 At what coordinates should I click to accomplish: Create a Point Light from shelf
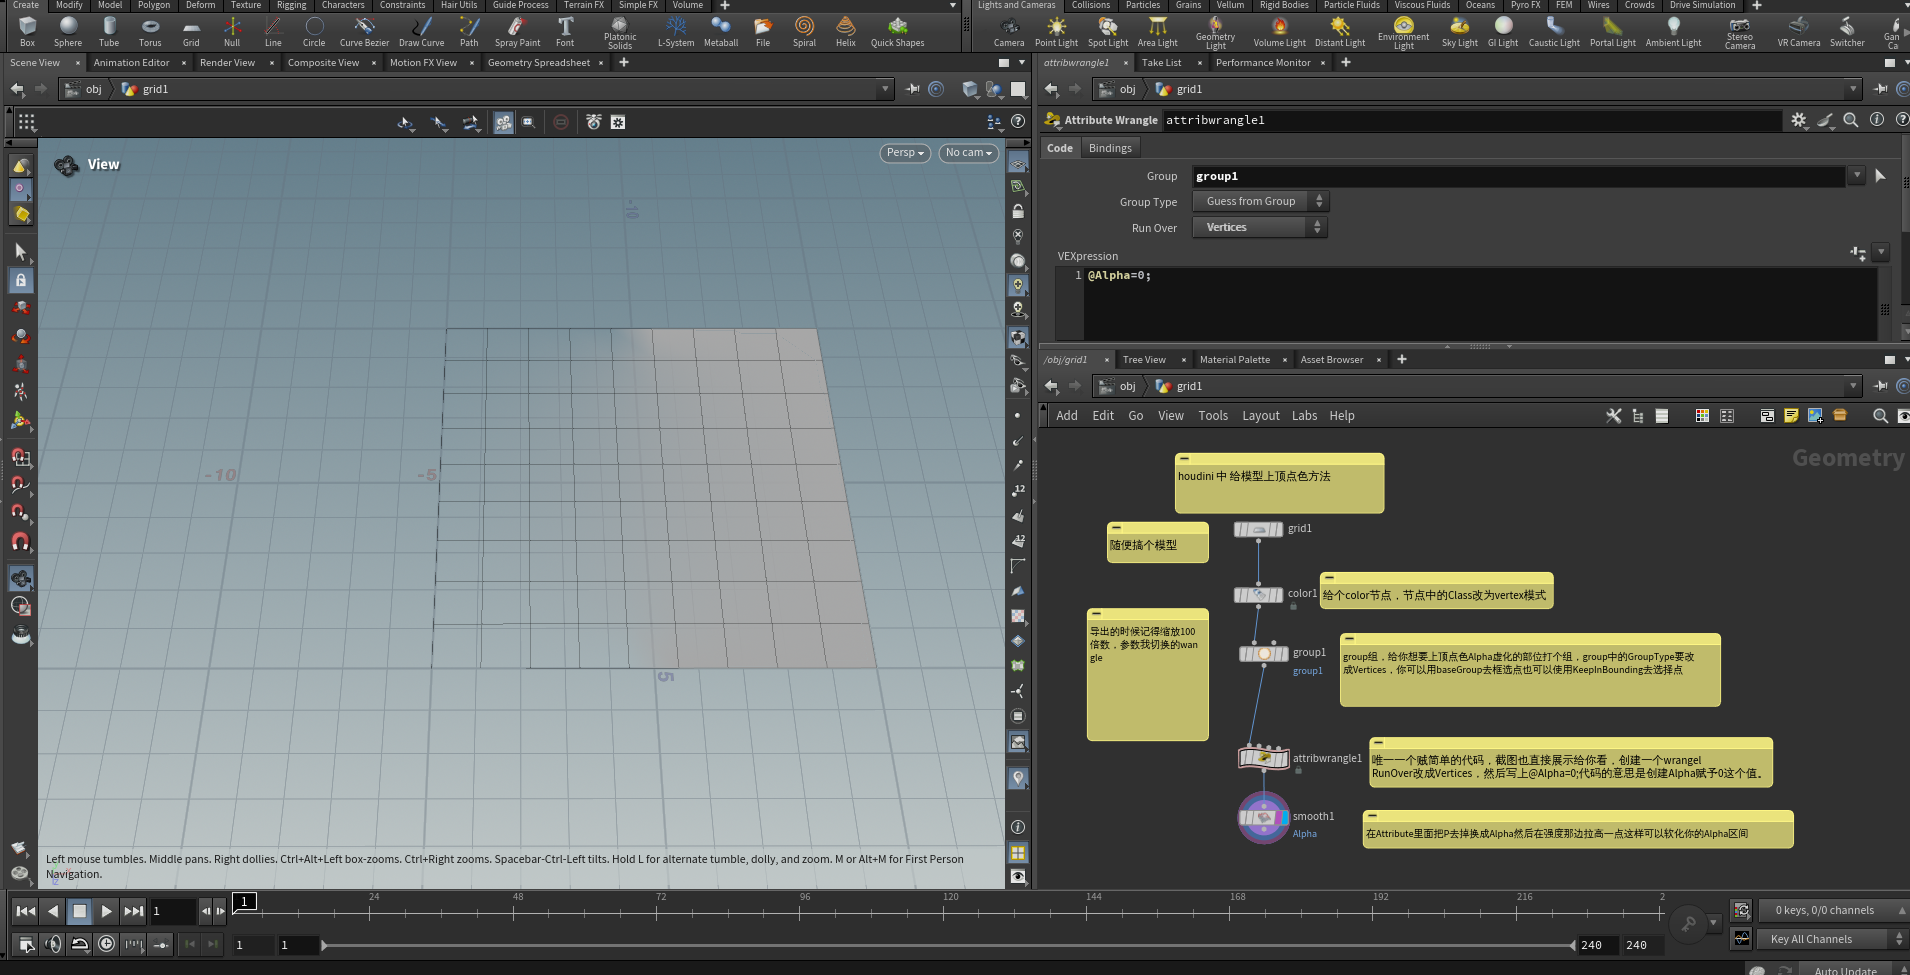coord(1056,30)
